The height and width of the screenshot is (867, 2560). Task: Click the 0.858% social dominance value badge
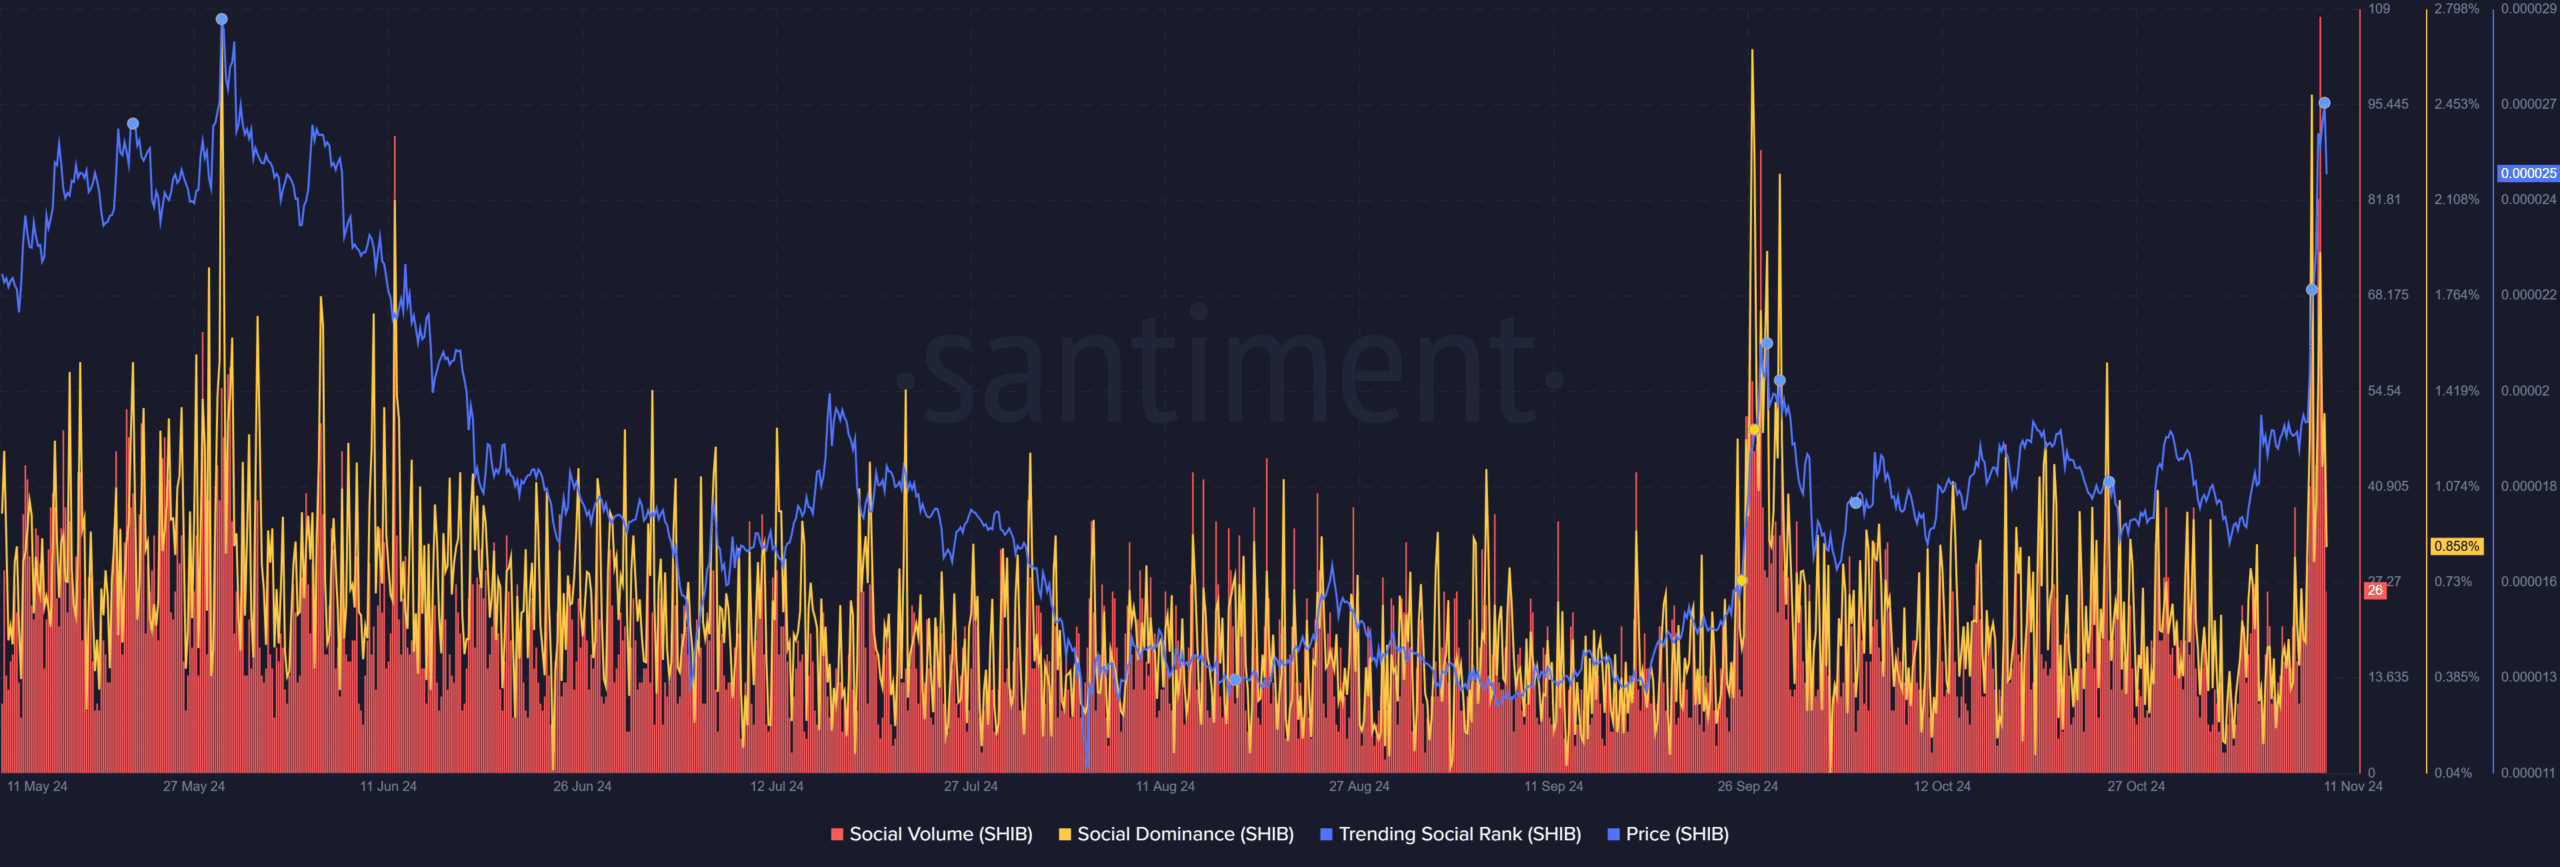pos(2456,546)
